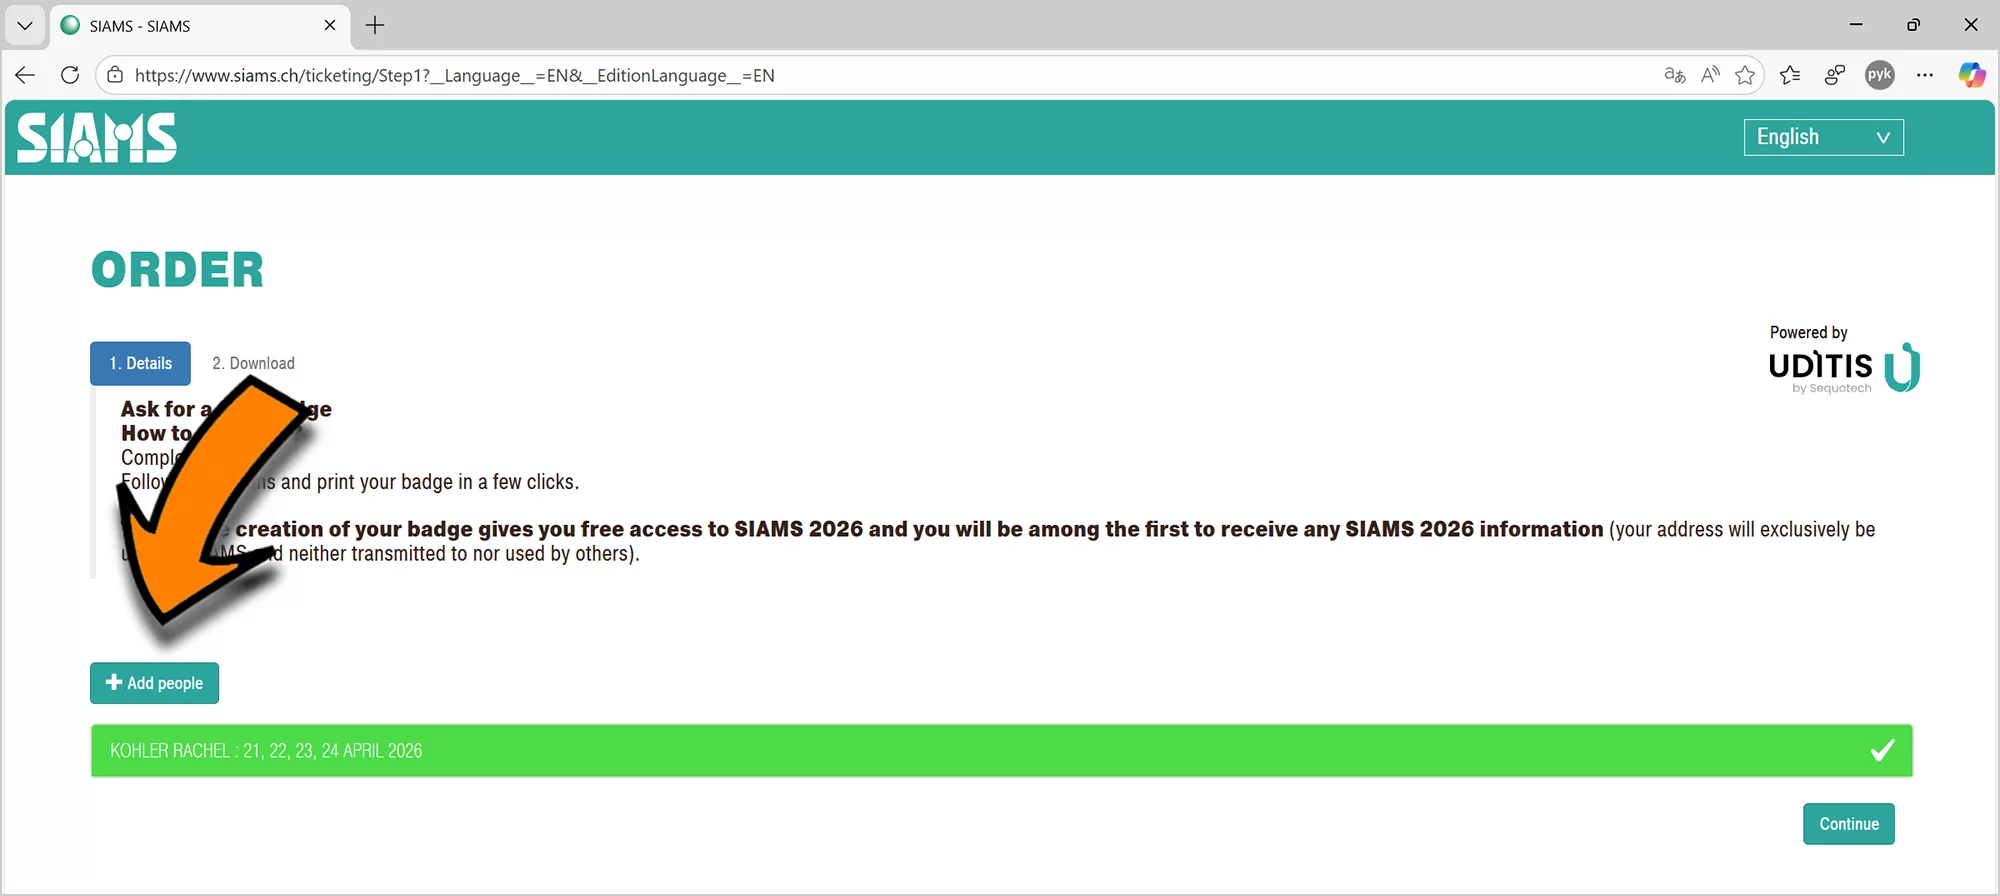Go back using browser back arrow
The width and height of the screenshot is (2000, 896).
pyautogui.click(x=26, y=75)
